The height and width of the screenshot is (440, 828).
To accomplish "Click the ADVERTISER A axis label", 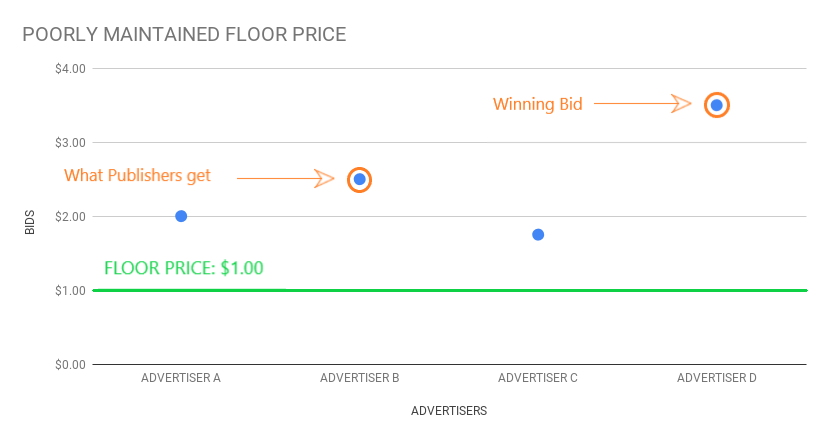I will tap(181, 378).
